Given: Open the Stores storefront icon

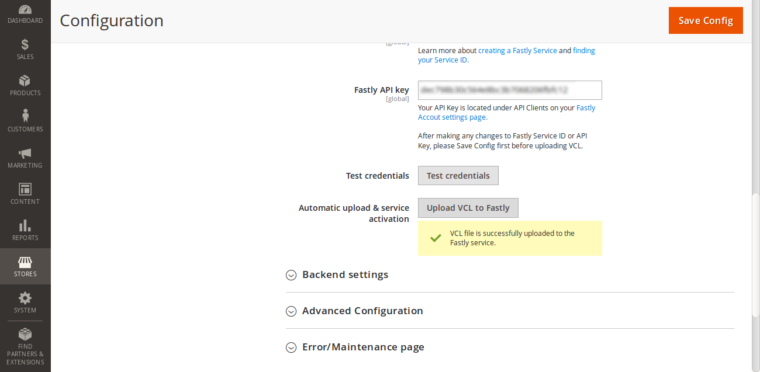Looking at the screenshot, I should tap(25, 262).
